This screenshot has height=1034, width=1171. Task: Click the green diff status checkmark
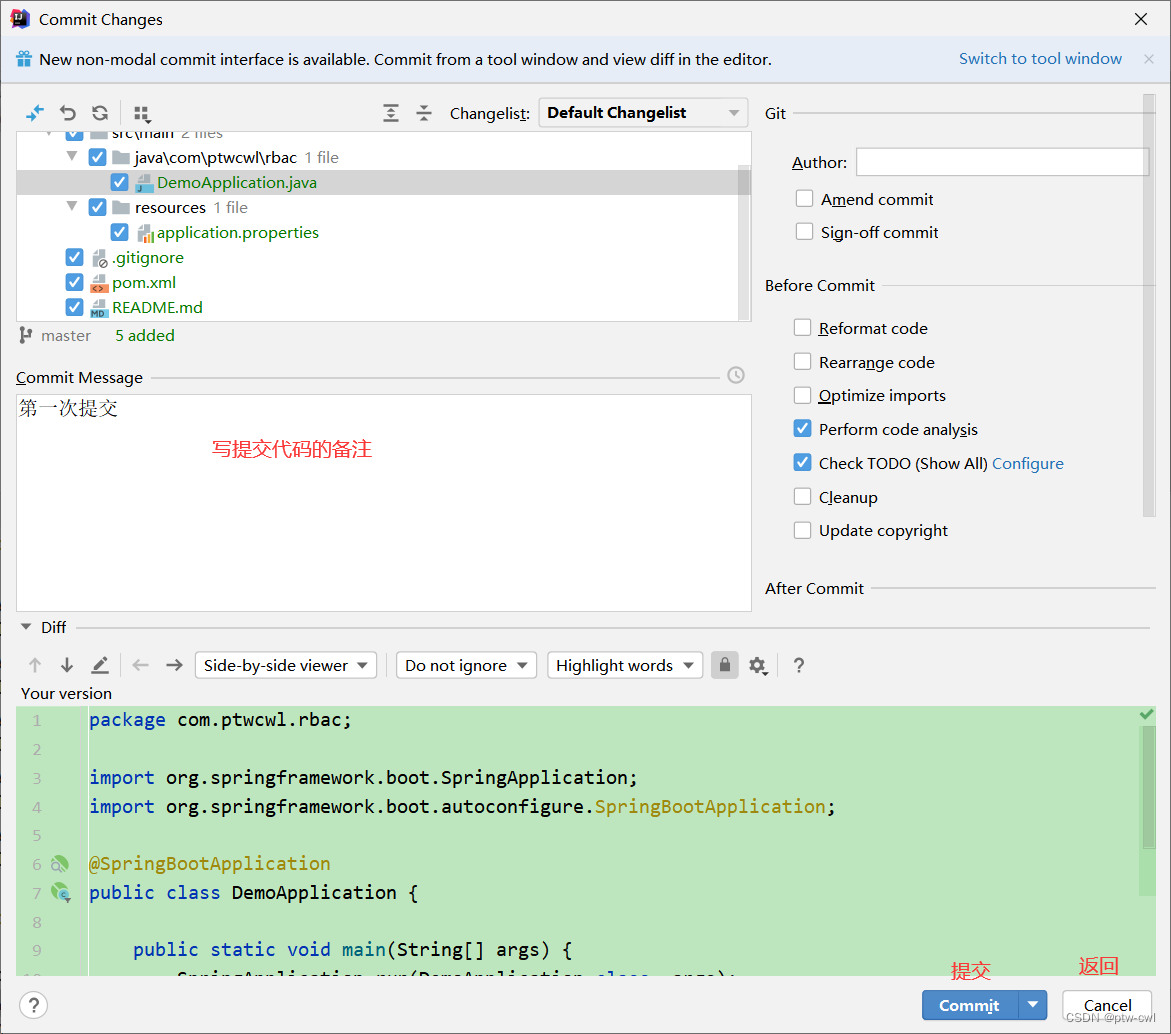[1146, 715]
